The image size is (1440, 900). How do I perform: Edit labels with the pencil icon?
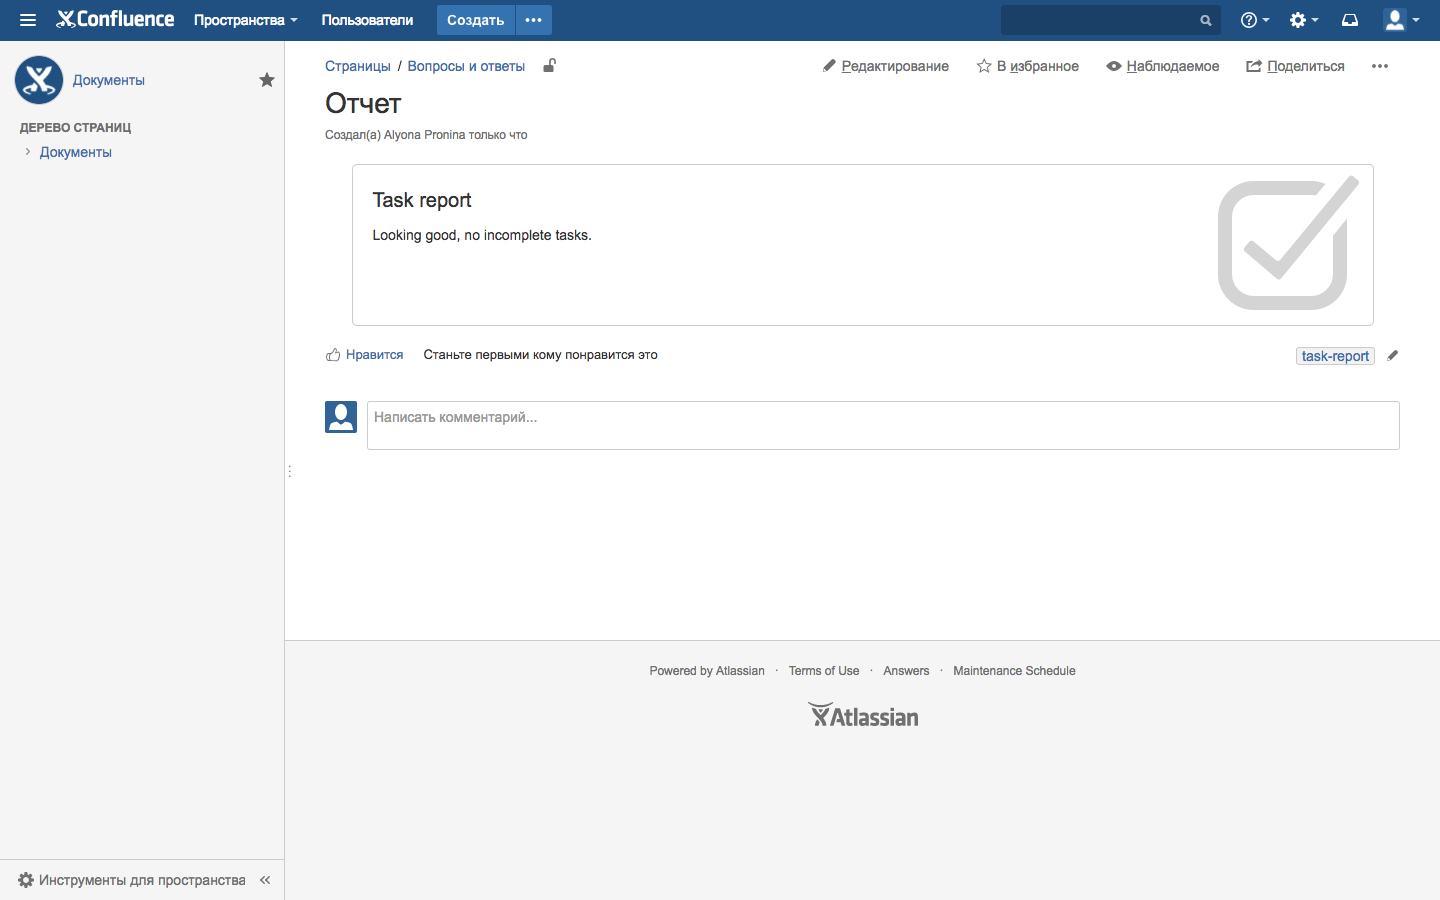1393,355
